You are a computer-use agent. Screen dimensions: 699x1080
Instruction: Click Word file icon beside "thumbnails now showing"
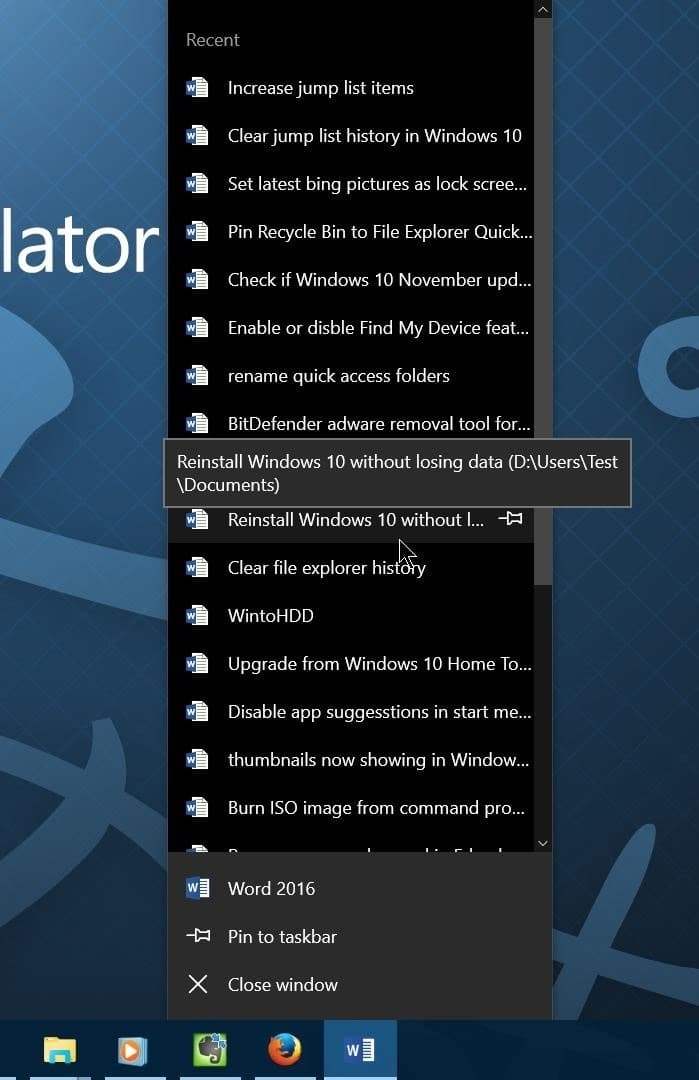click(198, 759)
